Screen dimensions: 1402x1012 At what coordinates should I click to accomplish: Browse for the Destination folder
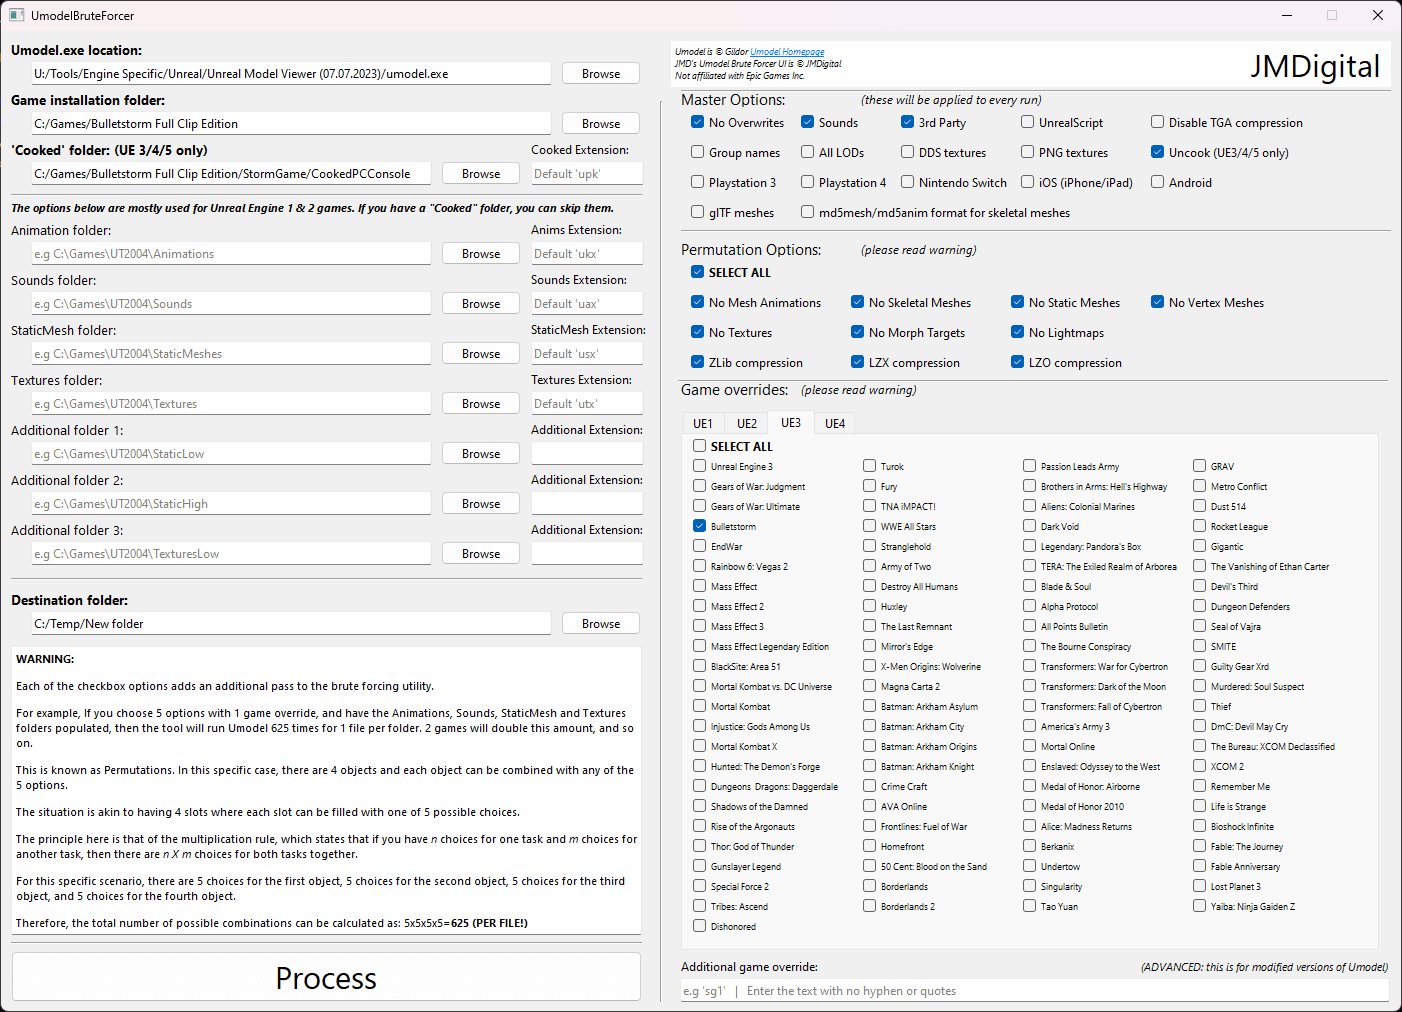(600, 622)
